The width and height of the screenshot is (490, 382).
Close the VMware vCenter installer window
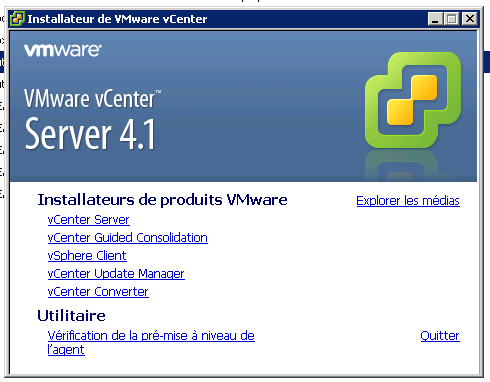(x=470, y=19)
